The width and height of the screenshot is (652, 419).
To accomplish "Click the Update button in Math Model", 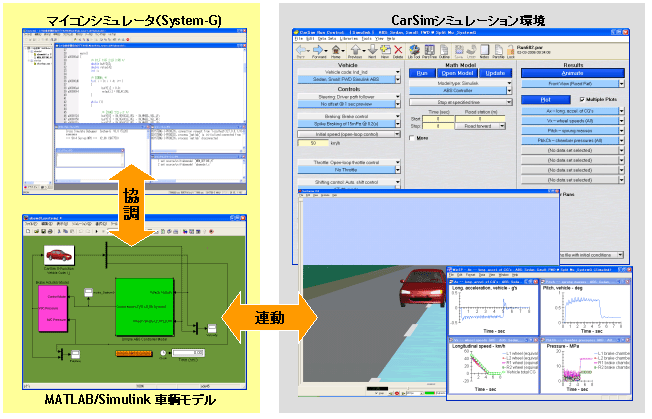I will click(x=495, y=73).
